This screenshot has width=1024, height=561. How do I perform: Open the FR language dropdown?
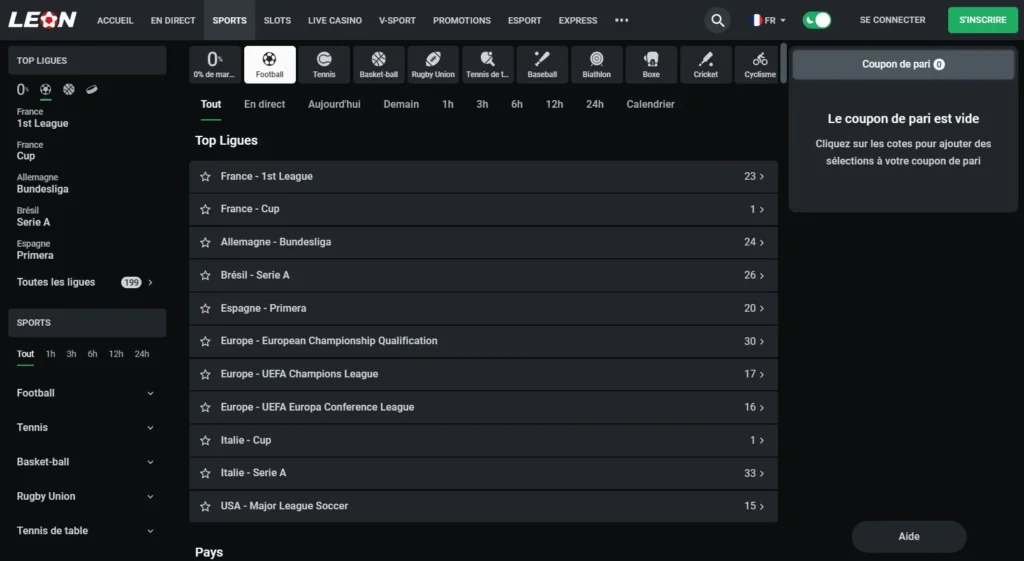[769, 20]
